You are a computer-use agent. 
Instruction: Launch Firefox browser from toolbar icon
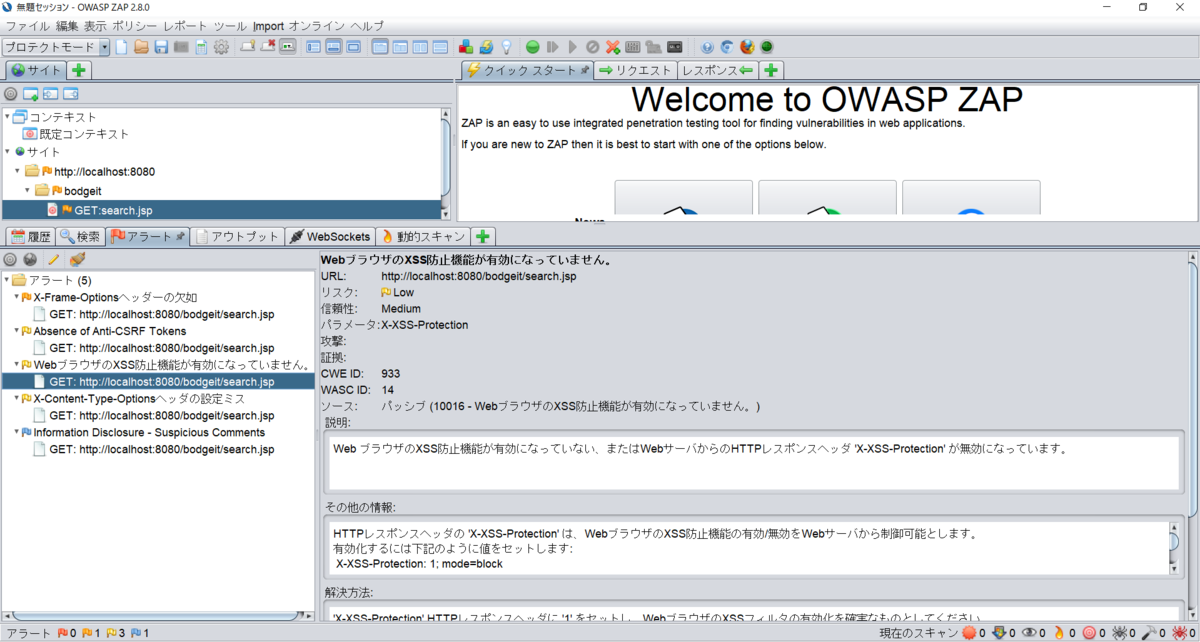tap(747, 47)
